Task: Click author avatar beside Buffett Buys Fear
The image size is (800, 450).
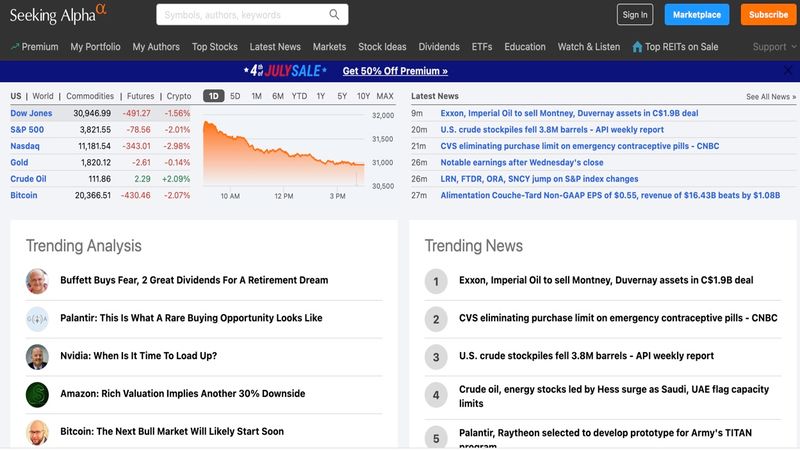Action: pyautogui.click(x=37, y=281)
